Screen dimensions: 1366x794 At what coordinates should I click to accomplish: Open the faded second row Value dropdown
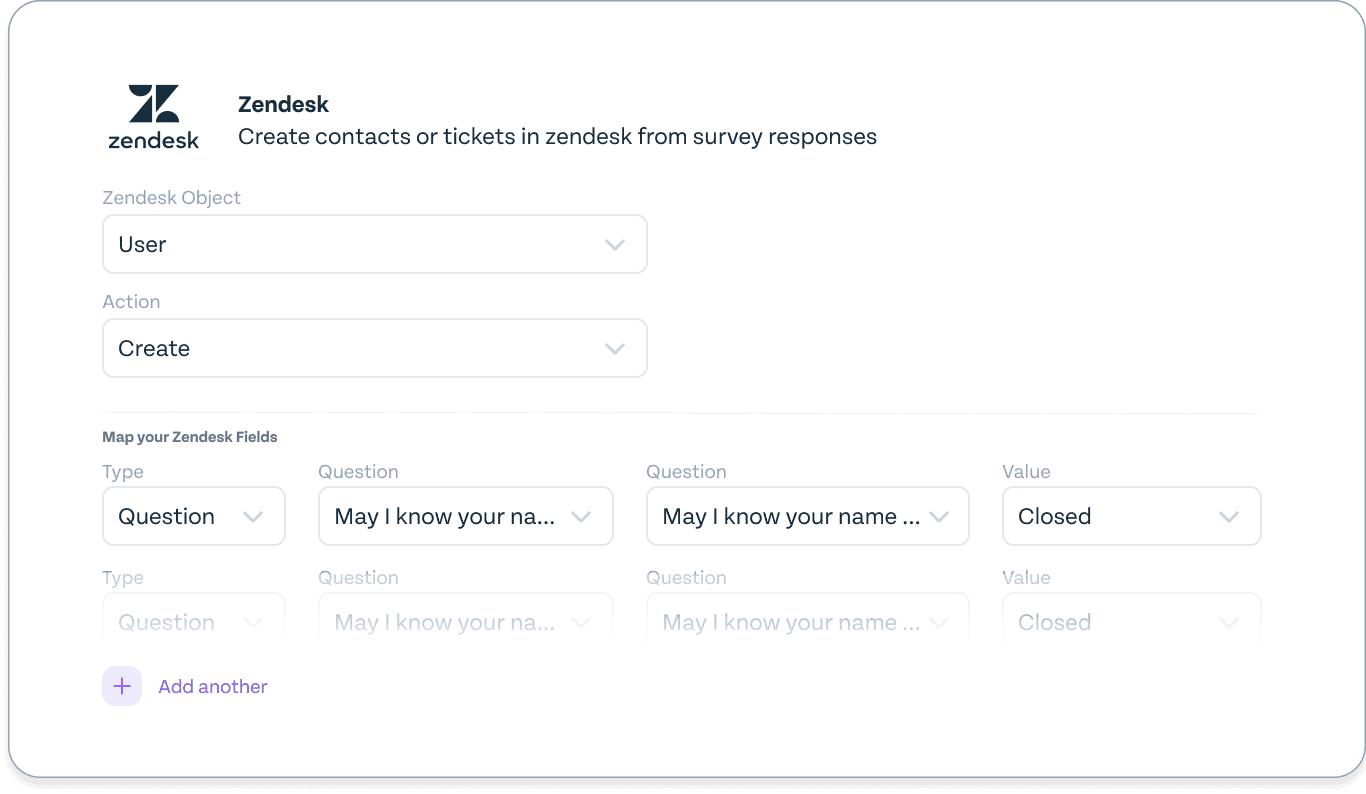coord(1132,619)
